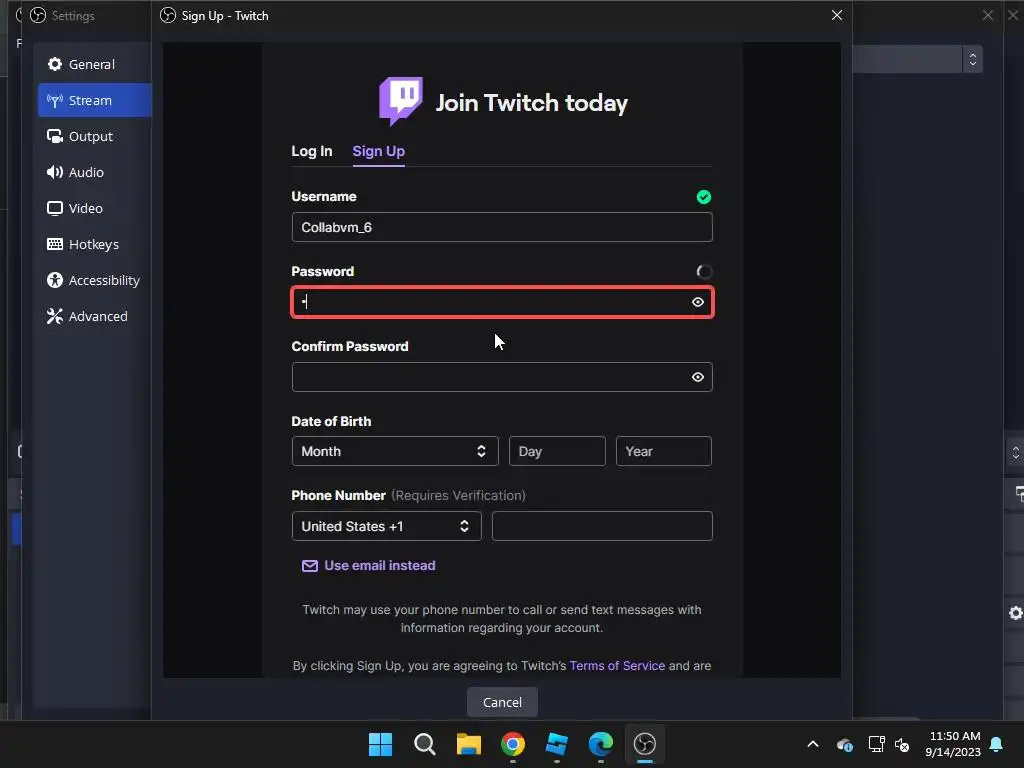Open Accessibility settings

[92, 280]
